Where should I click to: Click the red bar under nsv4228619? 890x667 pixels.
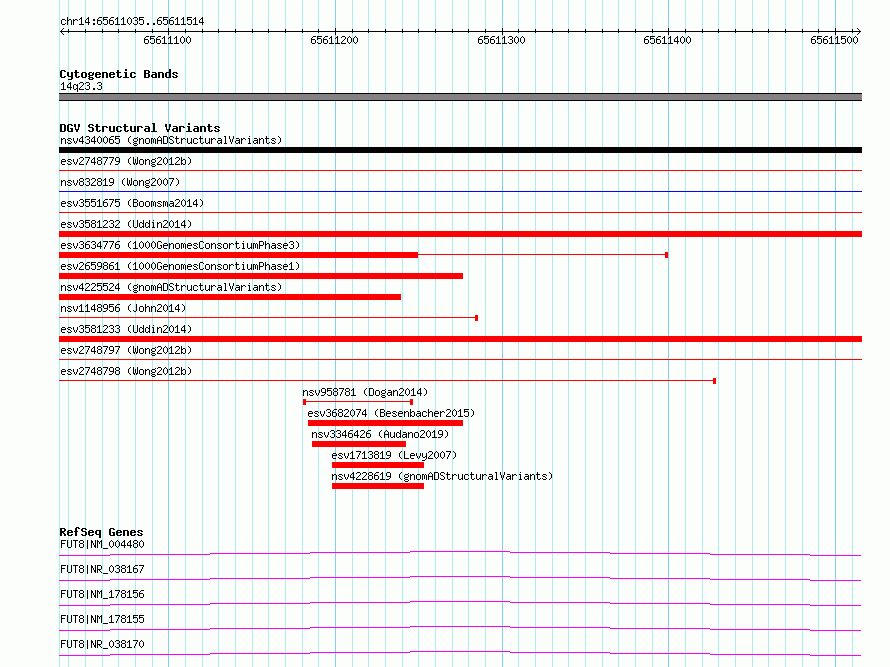[x=378, y=486]
